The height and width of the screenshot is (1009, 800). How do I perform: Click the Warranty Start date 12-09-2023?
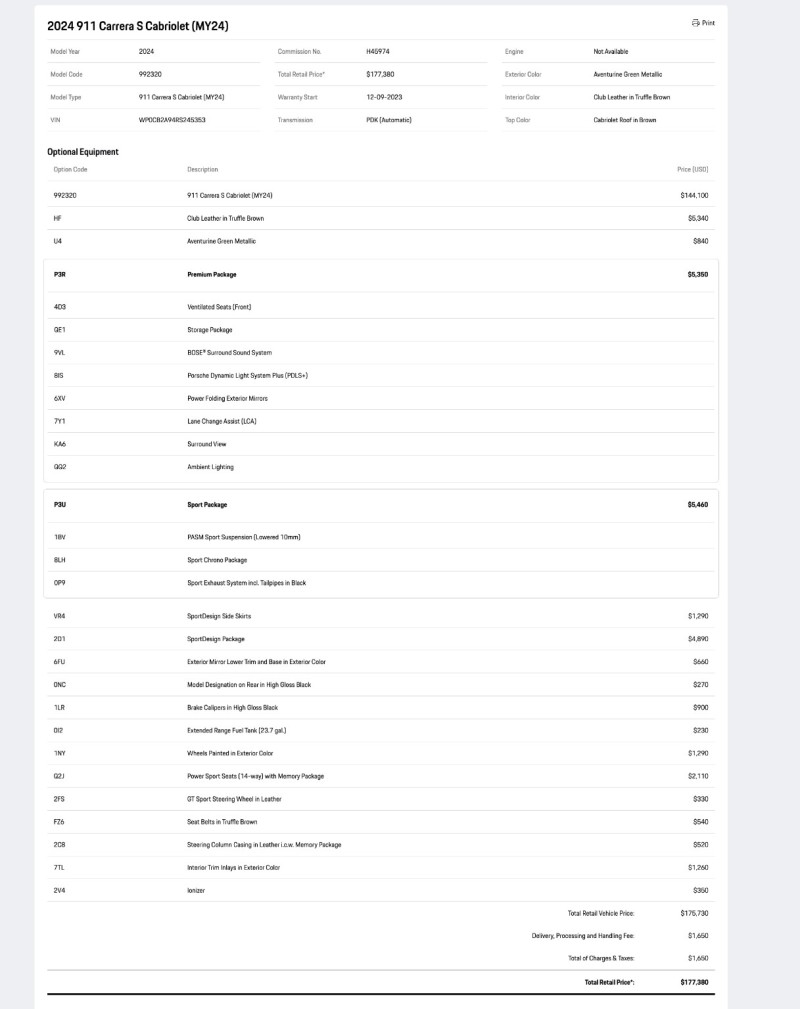tap(386, 97)
